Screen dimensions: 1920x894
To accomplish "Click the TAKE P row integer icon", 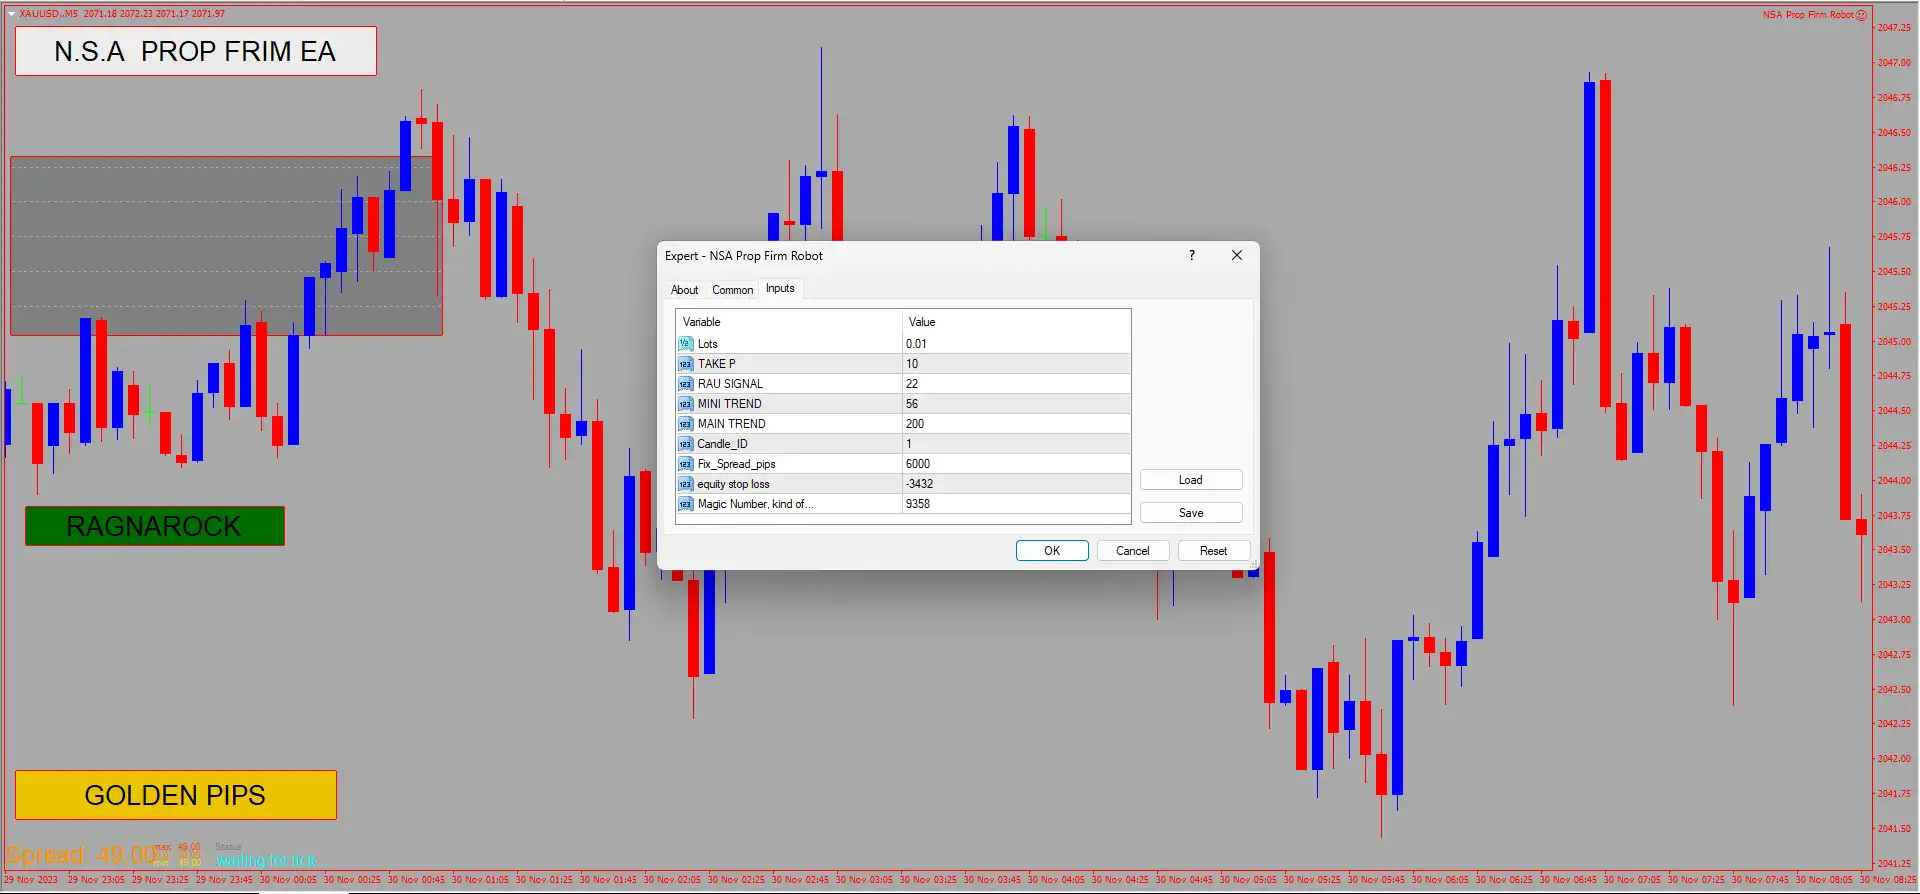I will click(x=685, y=364).
